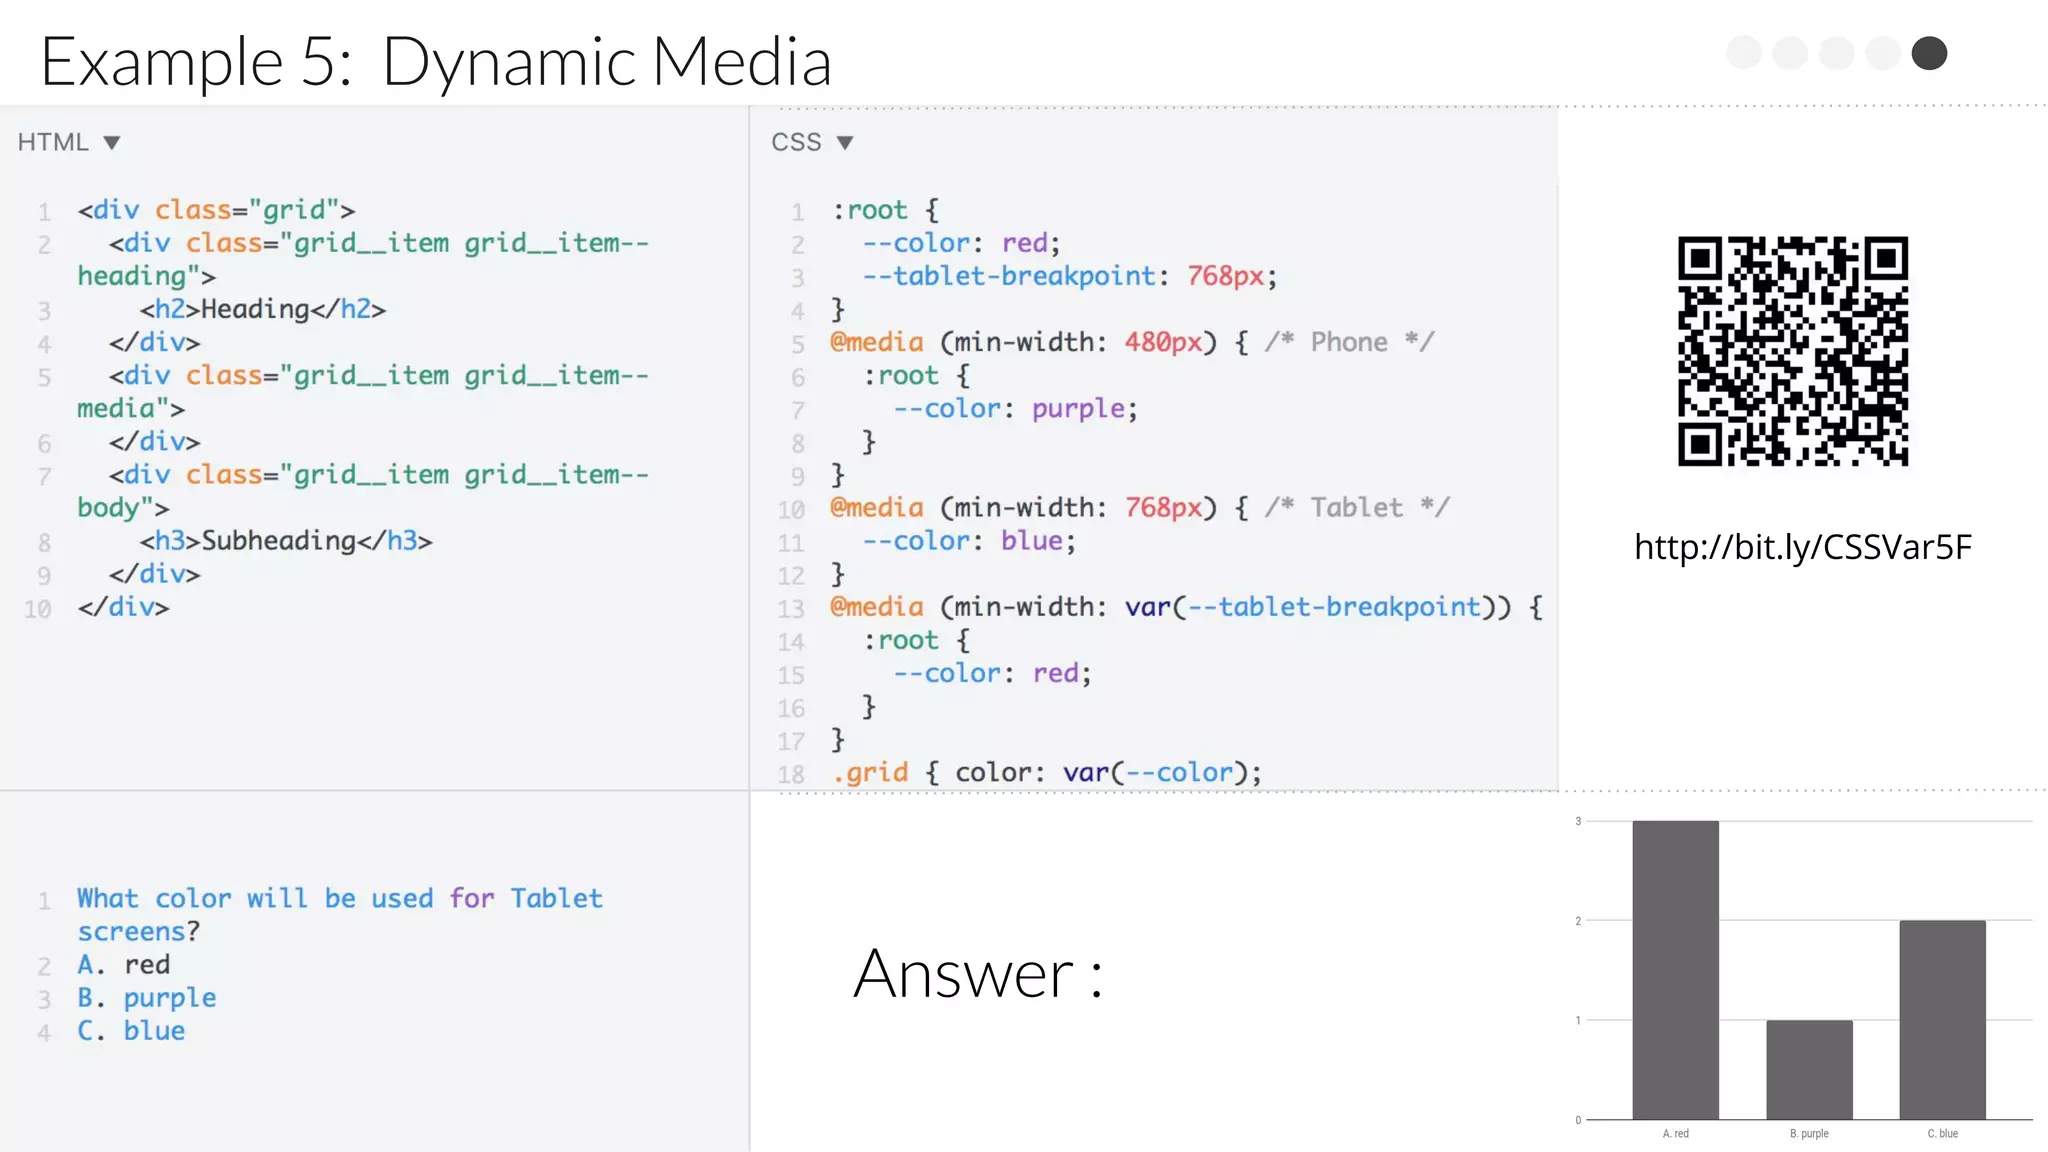2048x1152 pixels.
Task: Click '--color: blue;' CSS line
Action: (x=970, y=541)
